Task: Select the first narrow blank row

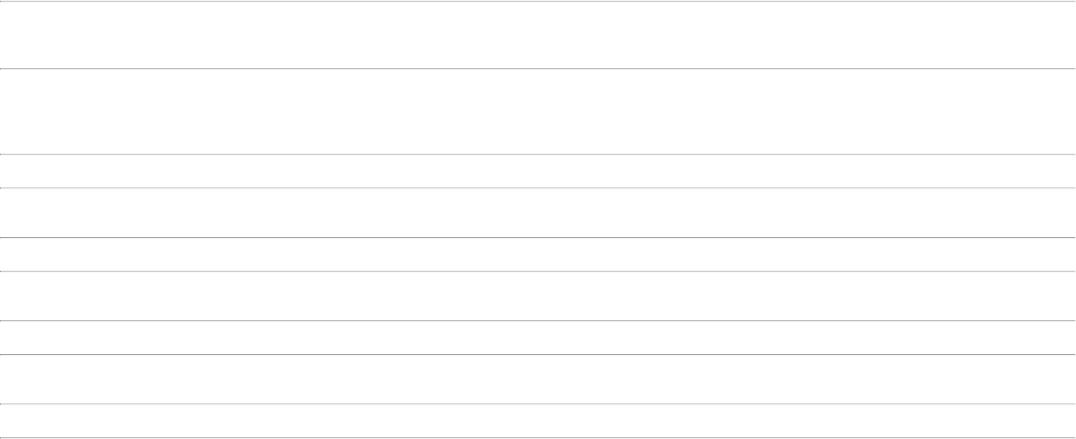Action: (538, 171)
